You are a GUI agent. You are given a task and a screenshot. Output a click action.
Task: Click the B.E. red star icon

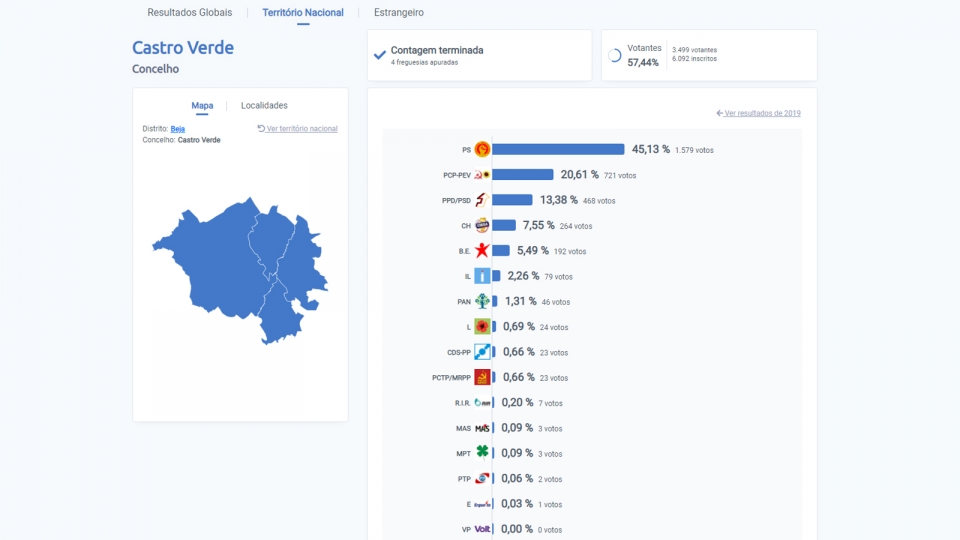point(482,250)
